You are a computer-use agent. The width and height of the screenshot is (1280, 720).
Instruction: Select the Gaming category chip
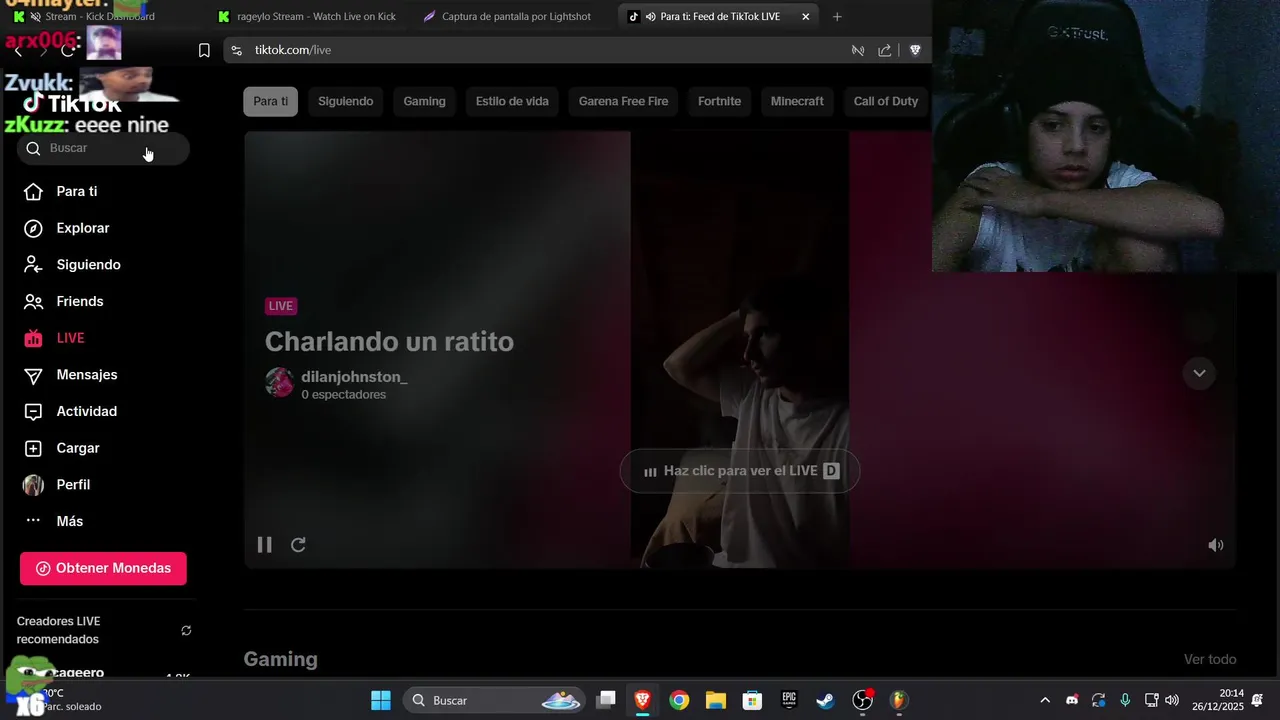tap(424, 101)
